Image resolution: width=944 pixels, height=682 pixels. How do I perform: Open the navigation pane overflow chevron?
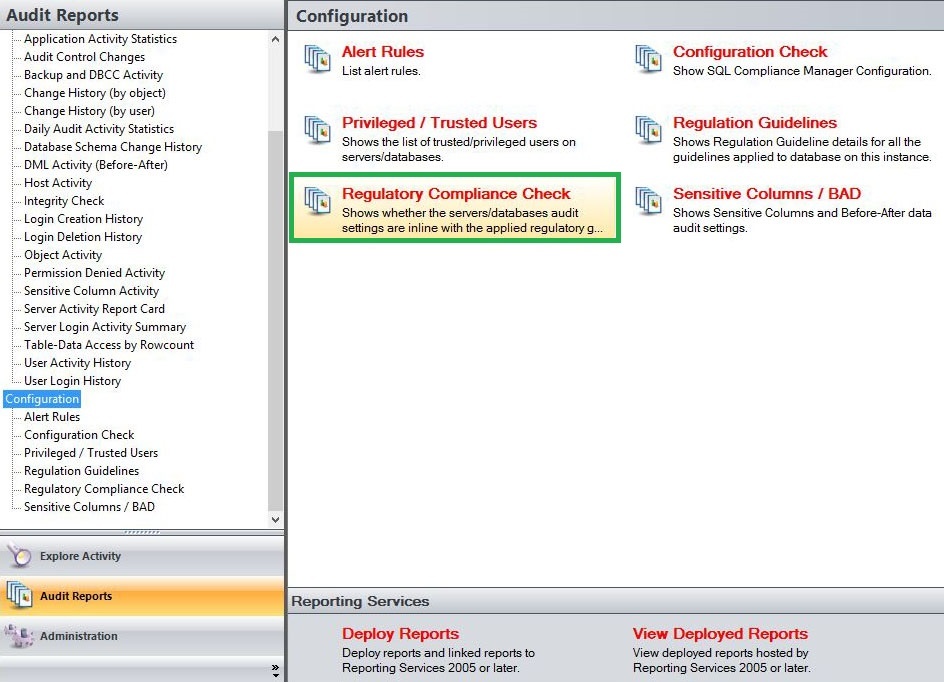tap(275, 670)
